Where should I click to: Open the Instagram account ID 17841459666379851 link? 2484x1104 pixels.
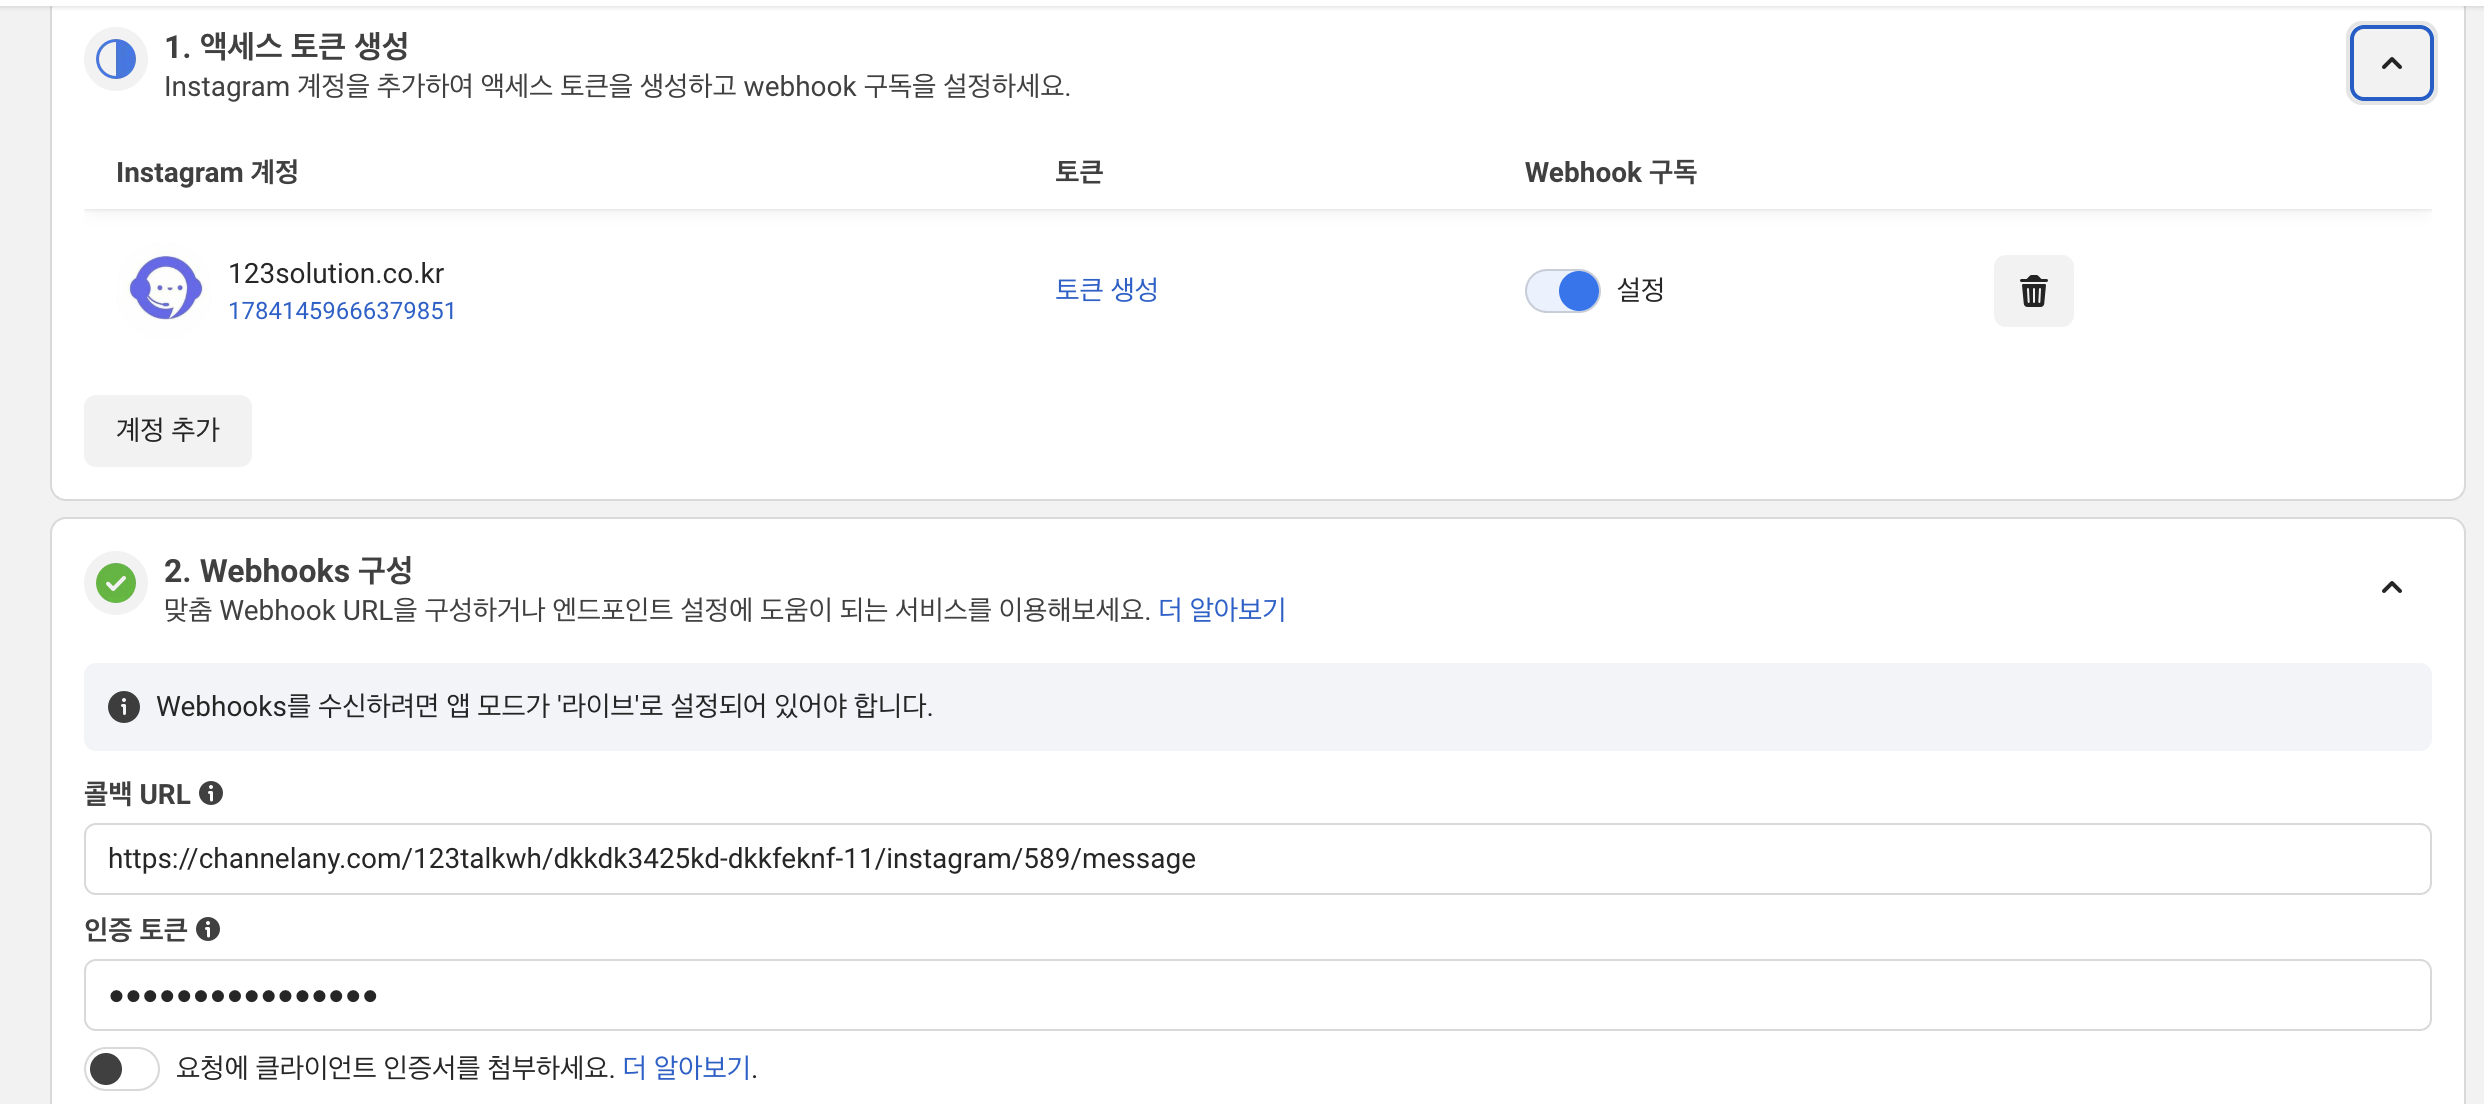point(342,311)
